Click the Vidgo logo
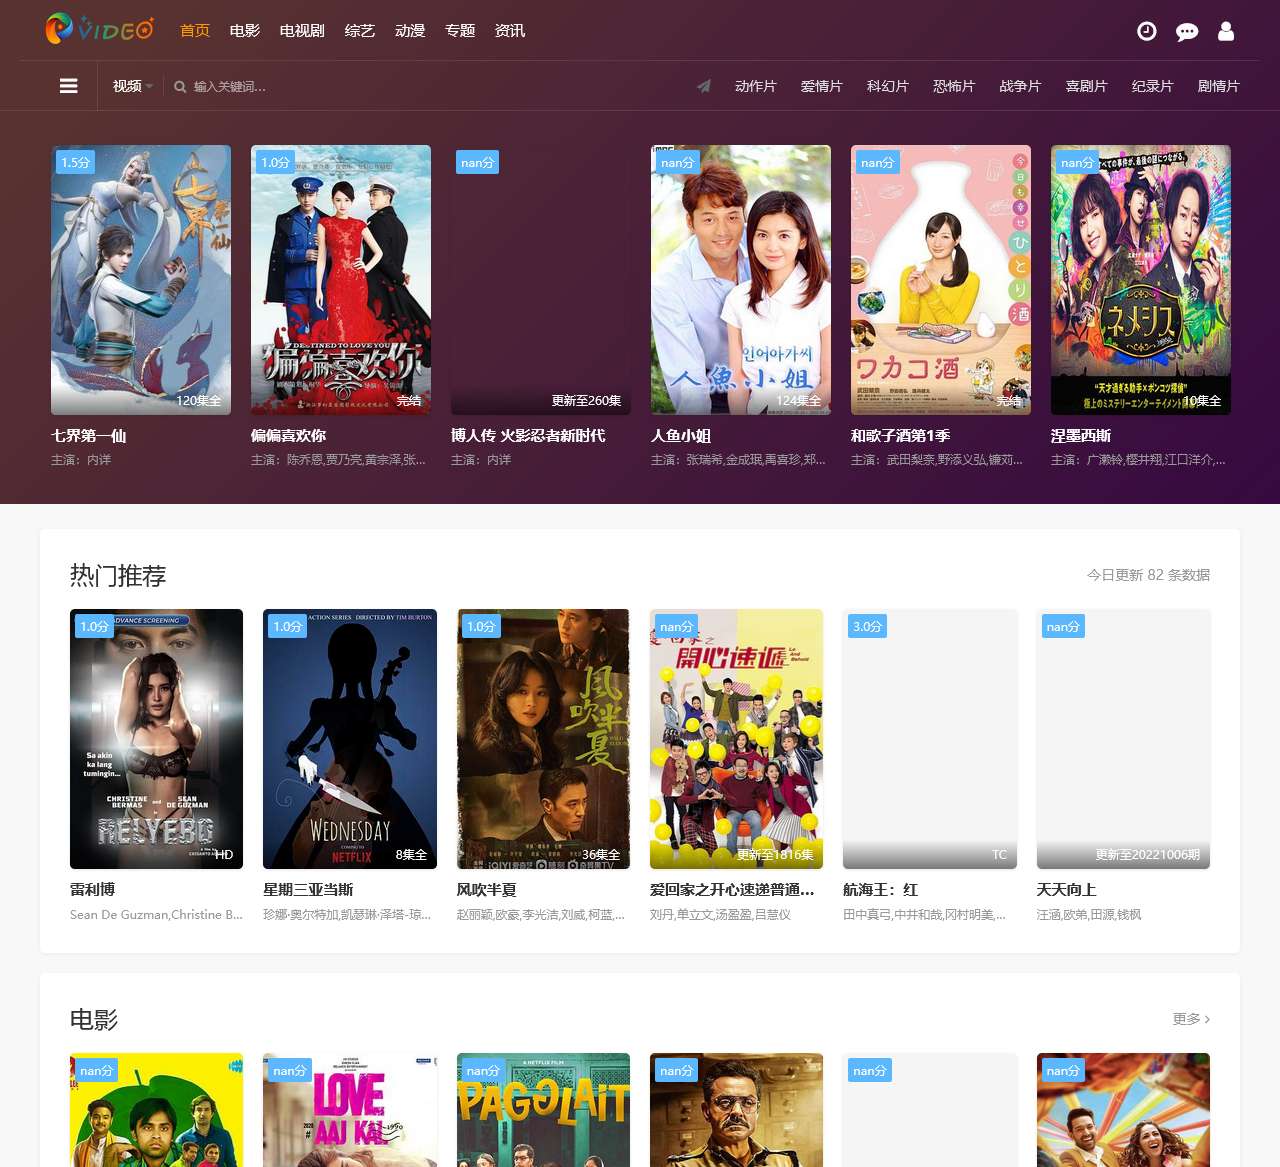Viewport: 1280px width, 1167px height. [100, 29]
